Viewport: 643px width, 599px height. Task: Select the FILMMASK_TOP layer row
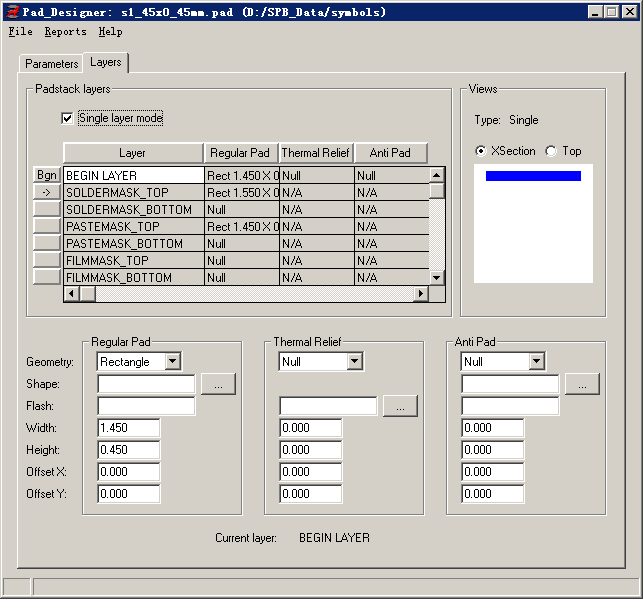(x=134, y=261)
